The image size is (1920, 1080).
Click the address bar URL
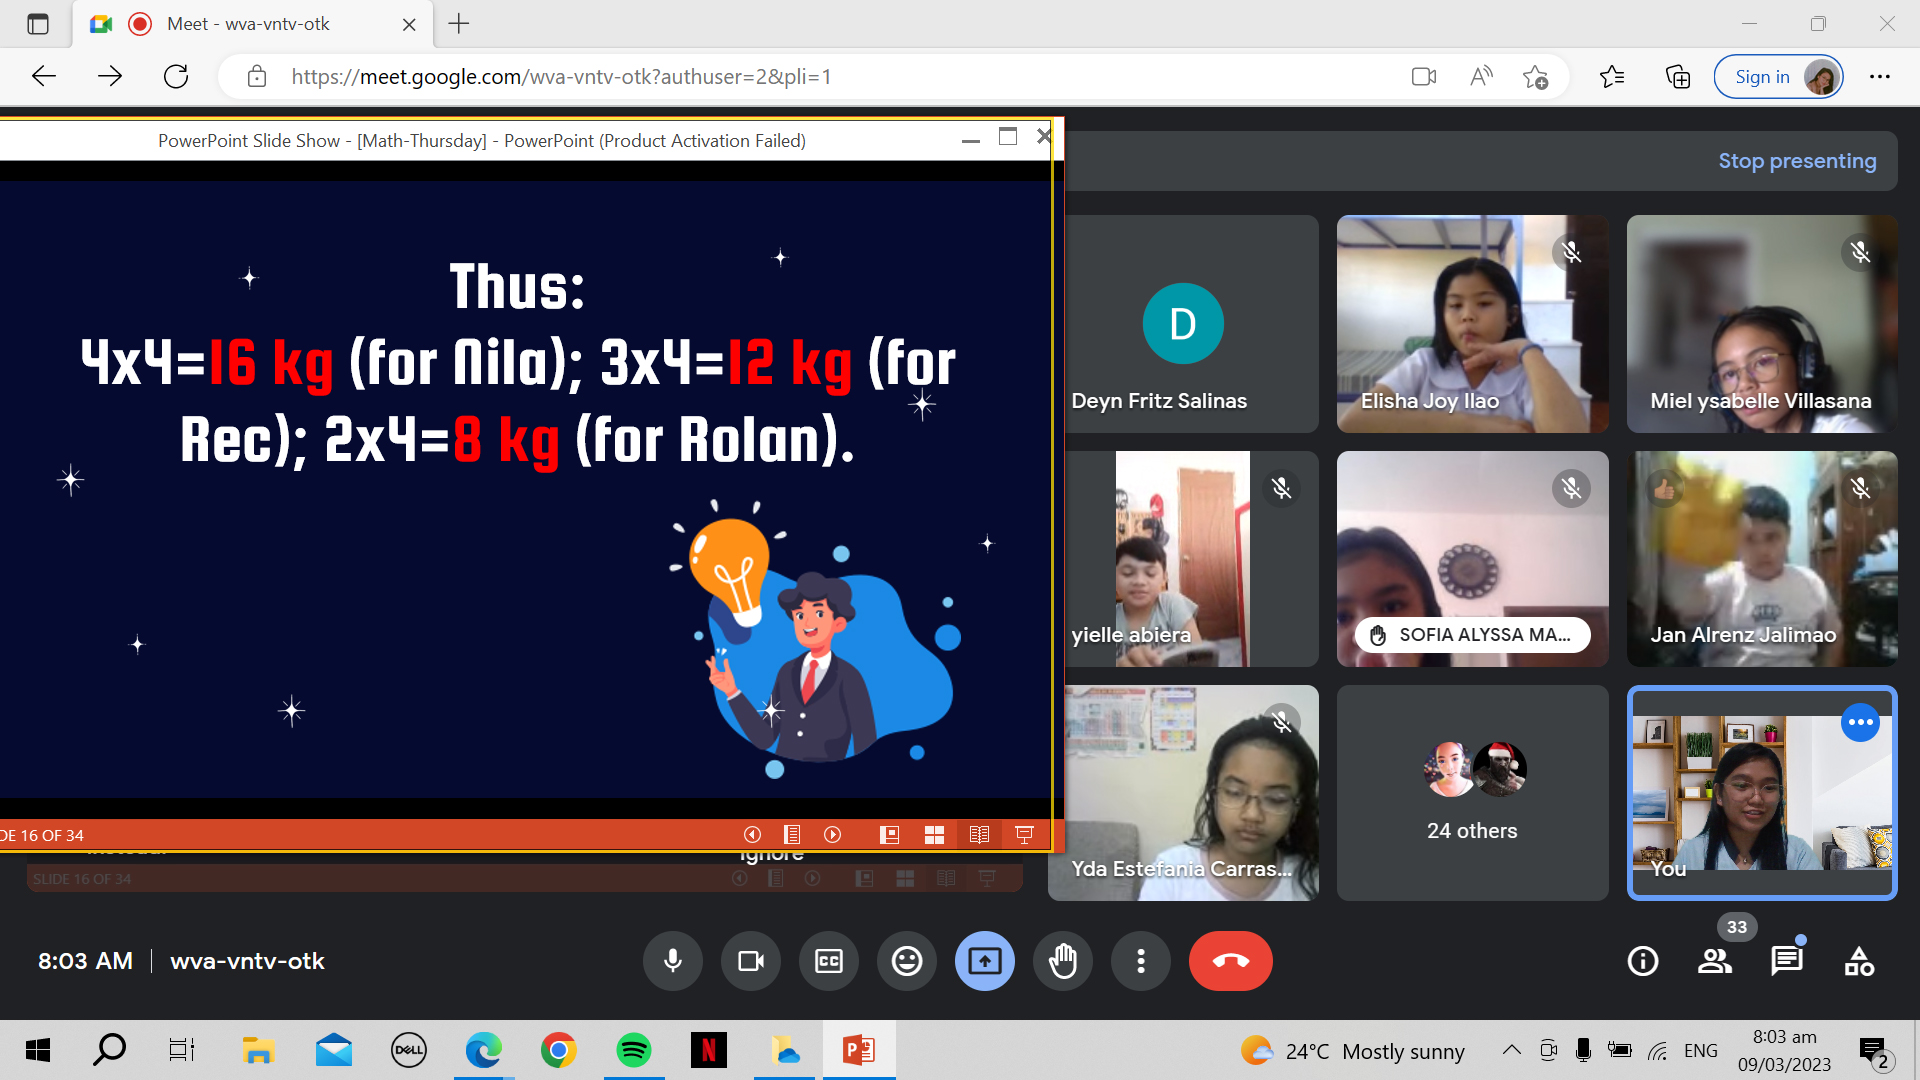[x=561, y=77]
